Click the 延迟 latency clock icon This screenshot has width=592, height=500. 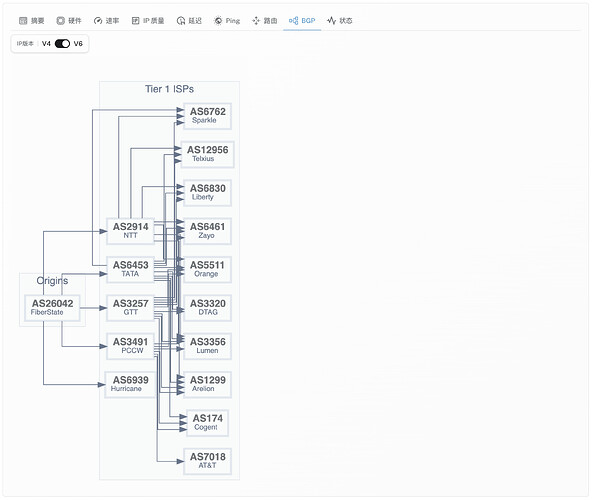click(x=180, y=21)
